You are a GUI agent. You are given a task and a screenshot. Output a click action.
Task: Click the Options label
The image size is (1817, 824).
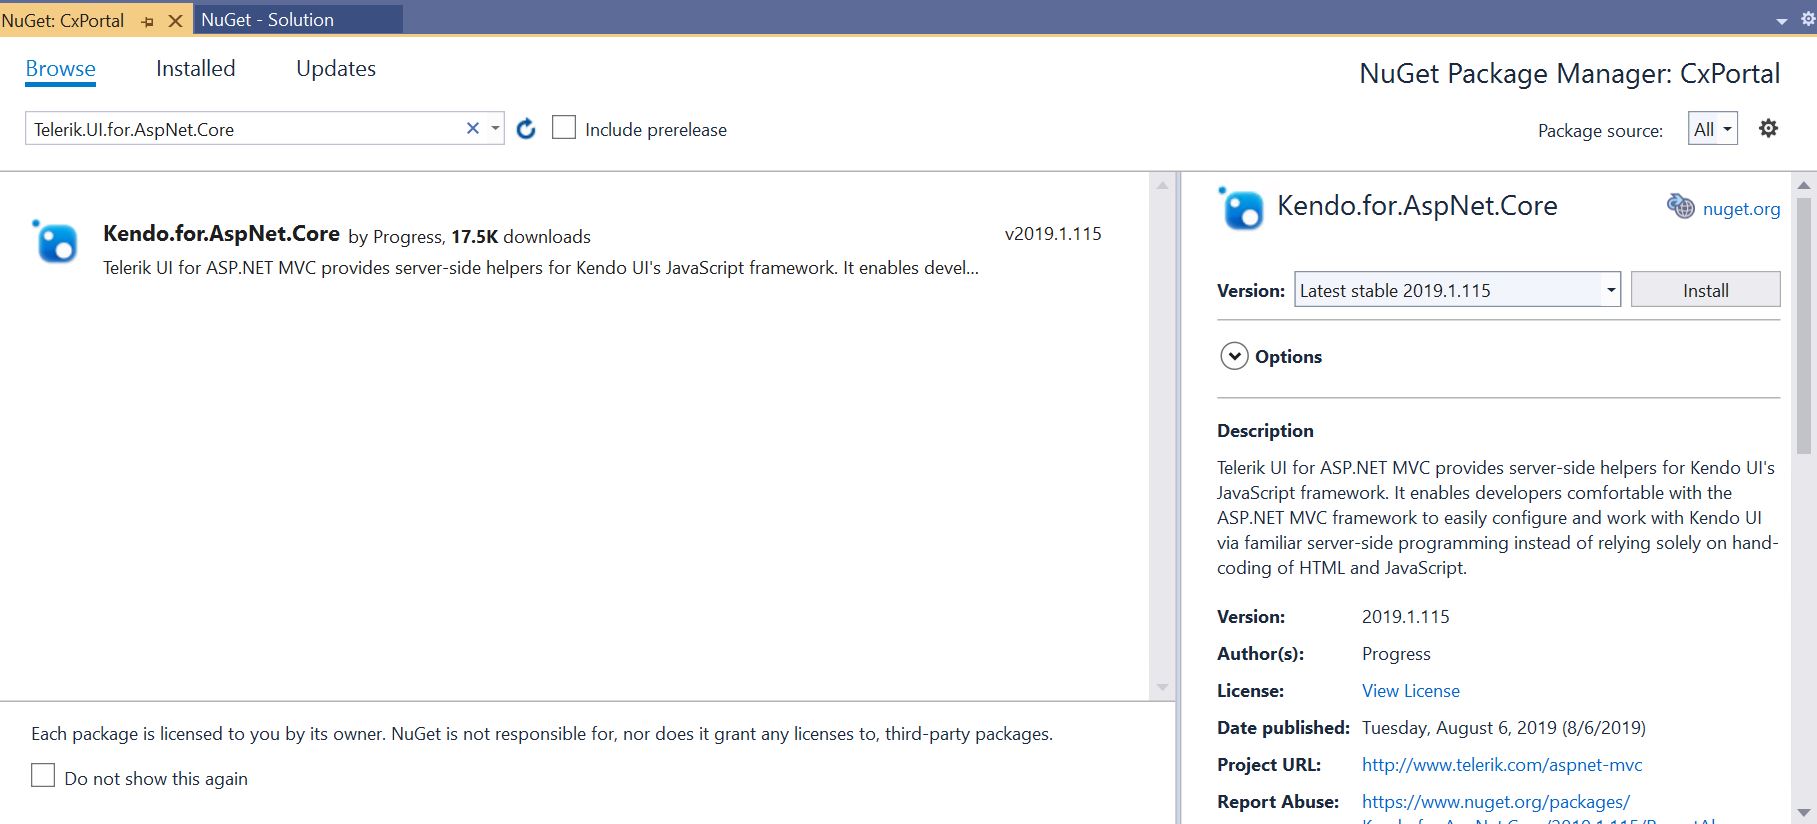point(1288,357)
